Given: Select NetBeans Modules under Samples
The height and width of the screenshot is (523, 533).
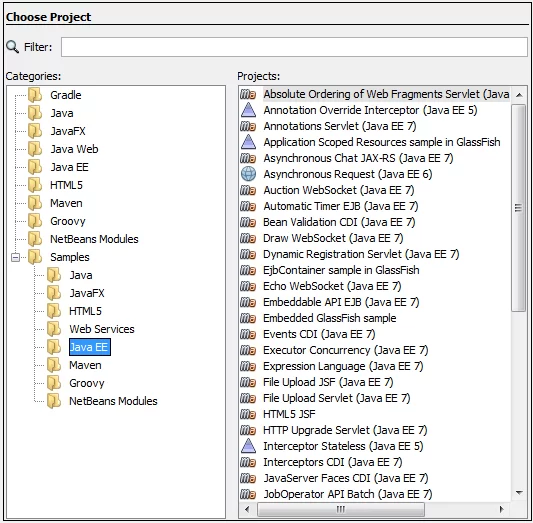Looking at the screenshot, I should click(x=113, y=401).
